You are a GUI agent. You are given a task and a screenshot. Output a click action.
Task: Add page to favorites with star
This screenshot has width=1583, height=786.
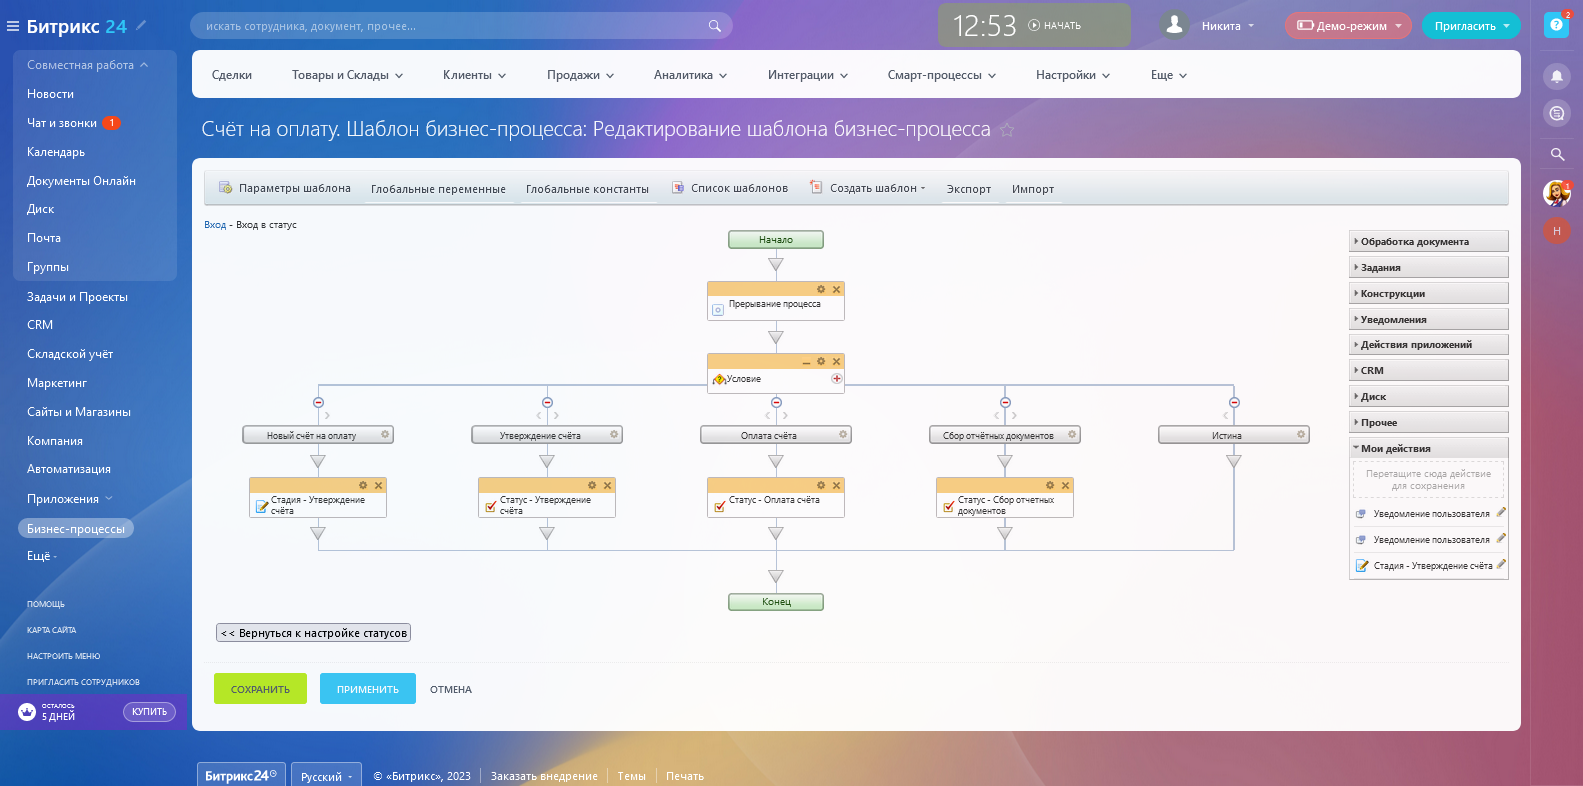tap(1007, 130)
